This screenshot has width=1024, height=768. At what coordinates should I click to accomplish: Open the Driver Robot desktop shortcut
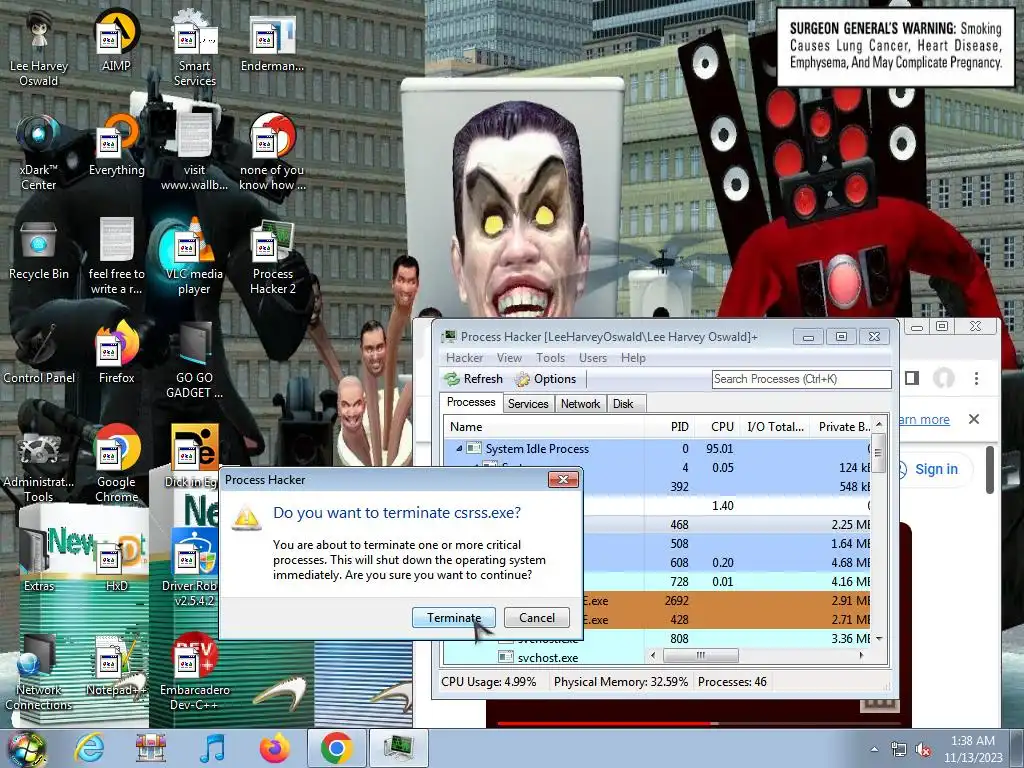tap(194, 569)
